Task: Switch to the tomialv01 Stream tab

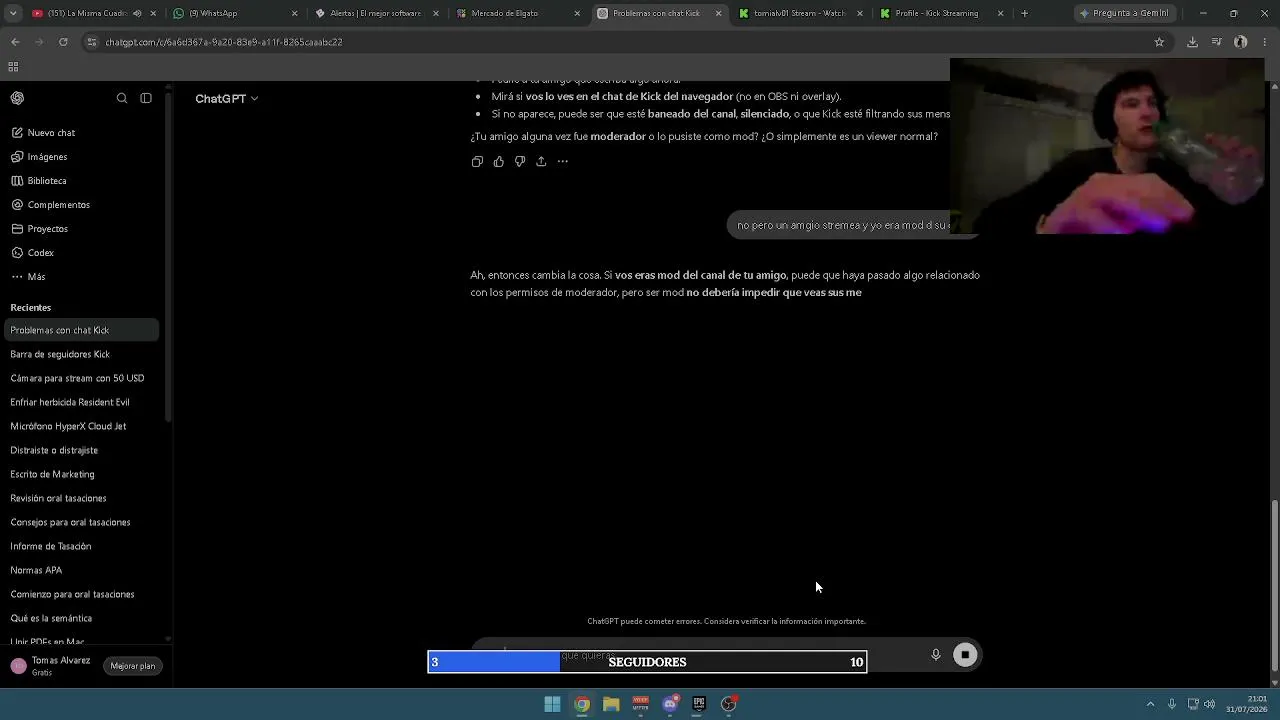Action: pos(801,13)
